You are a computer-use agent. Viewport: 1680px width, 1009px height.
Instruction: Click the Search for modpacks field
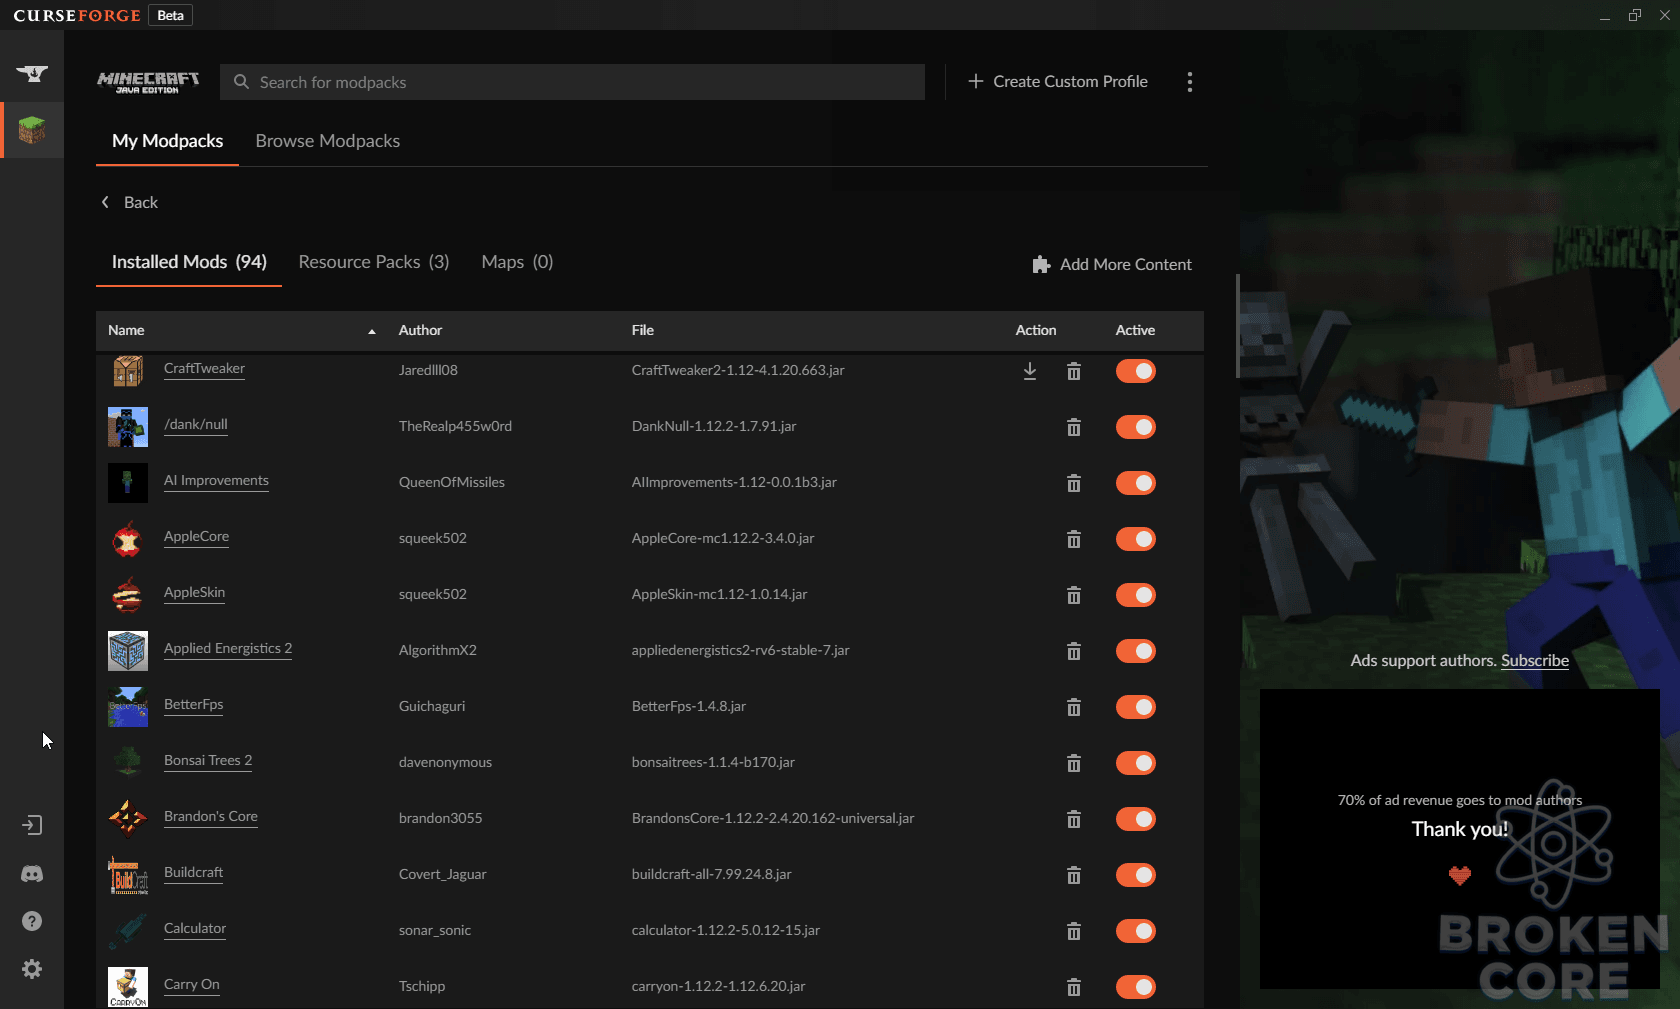click(572, 82)
